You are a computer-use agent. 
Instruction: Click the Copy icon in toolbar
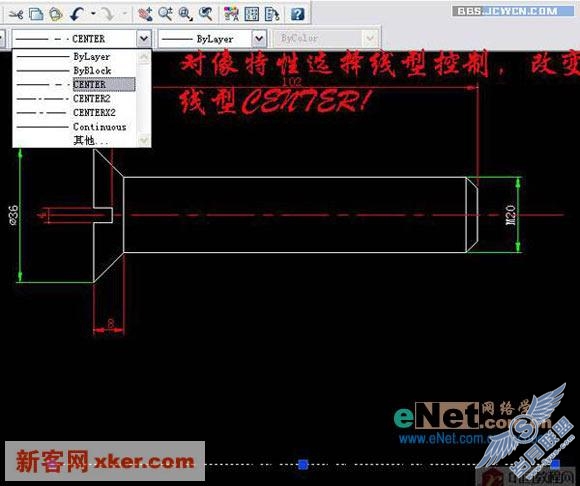tap(36, 14)
